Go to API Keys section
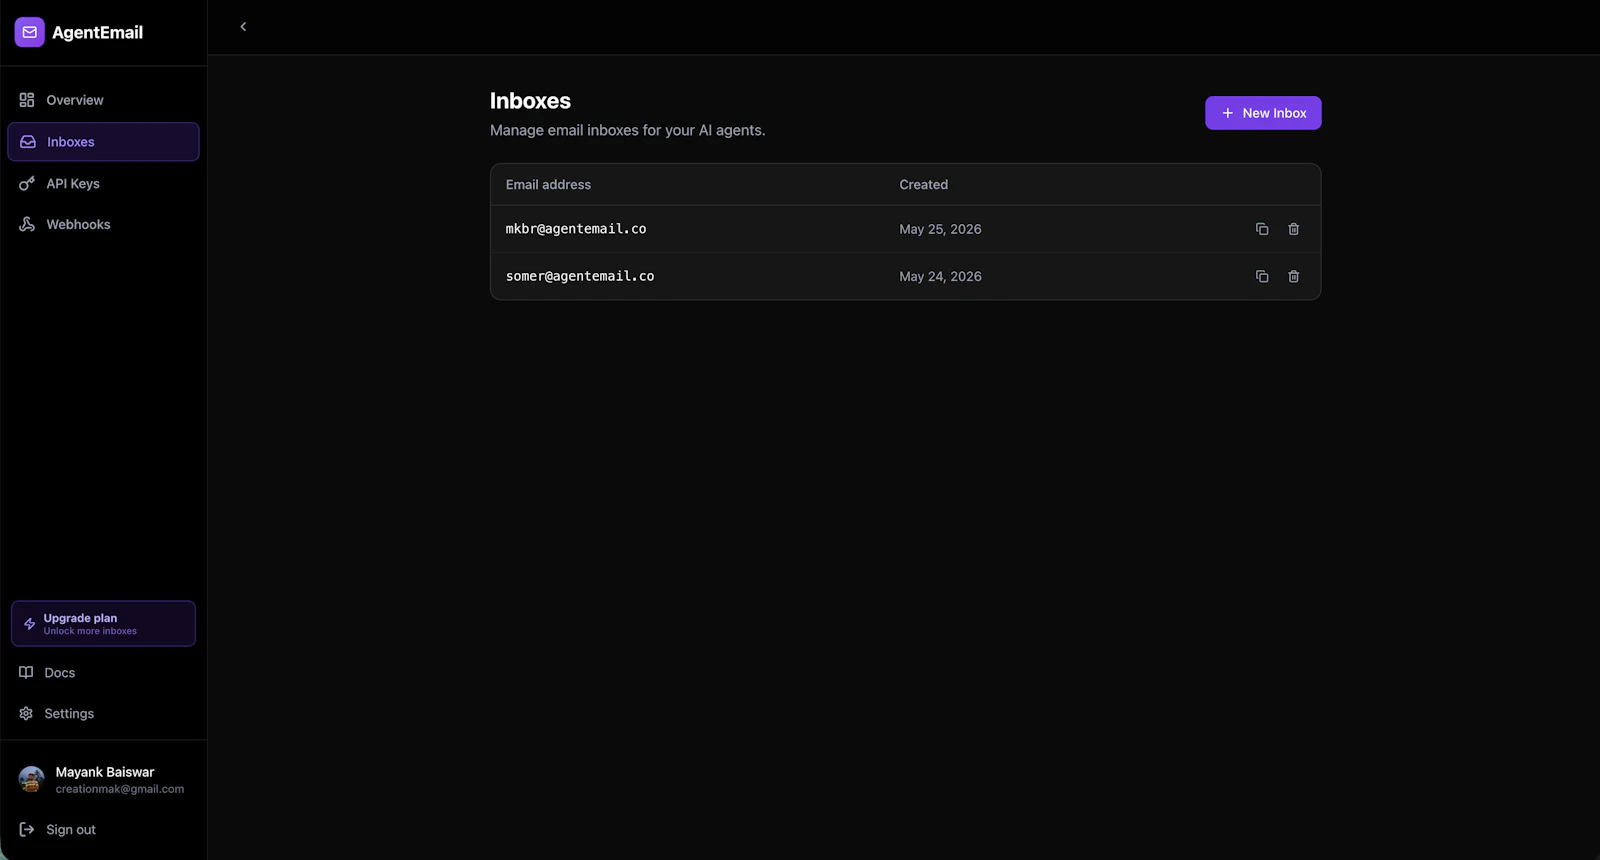1600x860 pixels. coord(103,184)
